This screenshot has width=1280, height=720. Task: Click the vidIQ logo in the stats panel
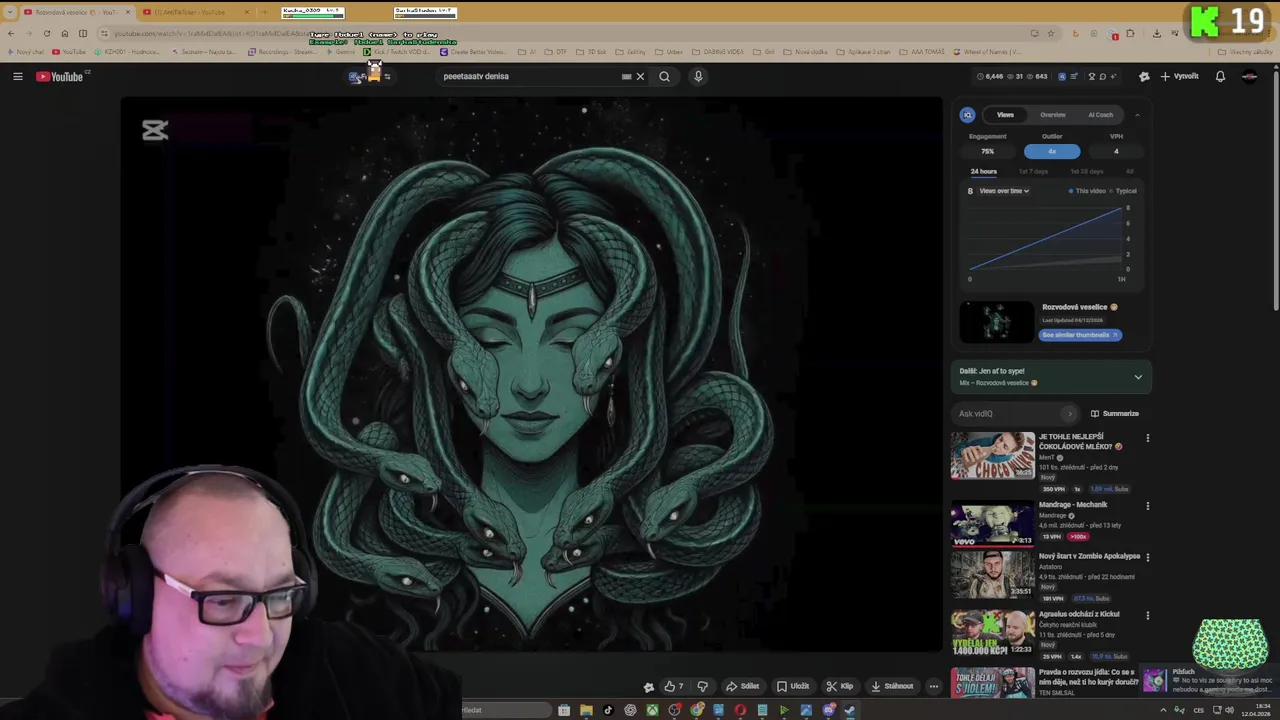[x=967, y=115]
